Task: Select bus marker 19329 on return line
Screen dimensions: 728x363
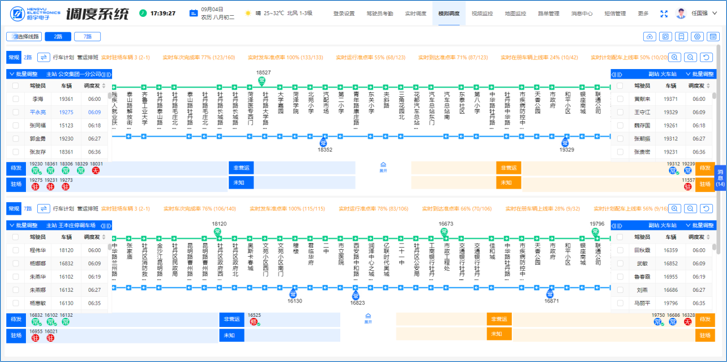Action: [x=566, y=142]
